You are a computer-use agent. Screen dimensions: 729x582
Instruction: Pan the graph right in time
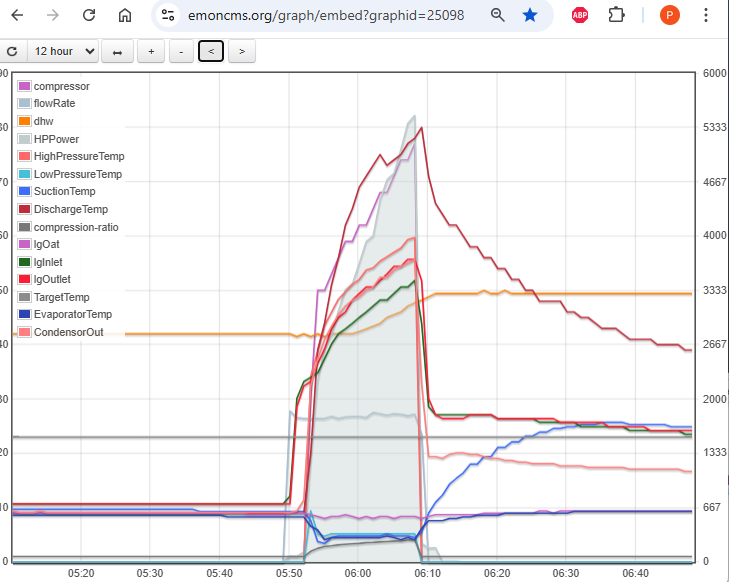[x=242, y=51]
